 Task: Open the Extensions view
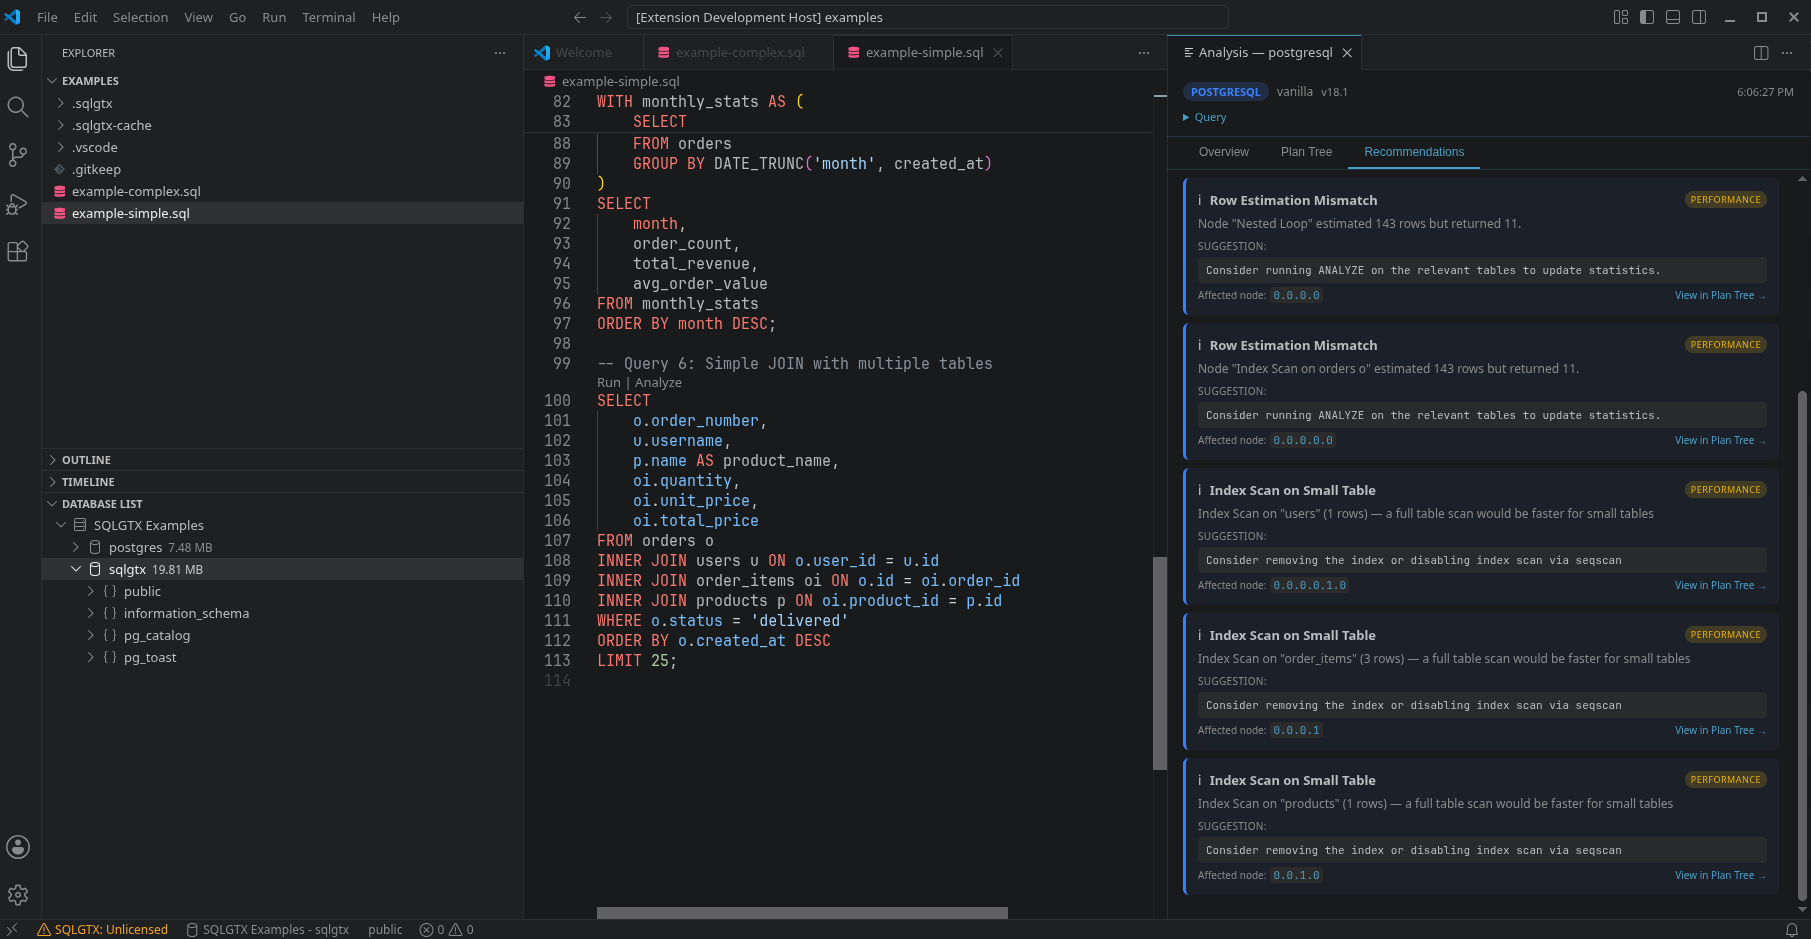18,251
